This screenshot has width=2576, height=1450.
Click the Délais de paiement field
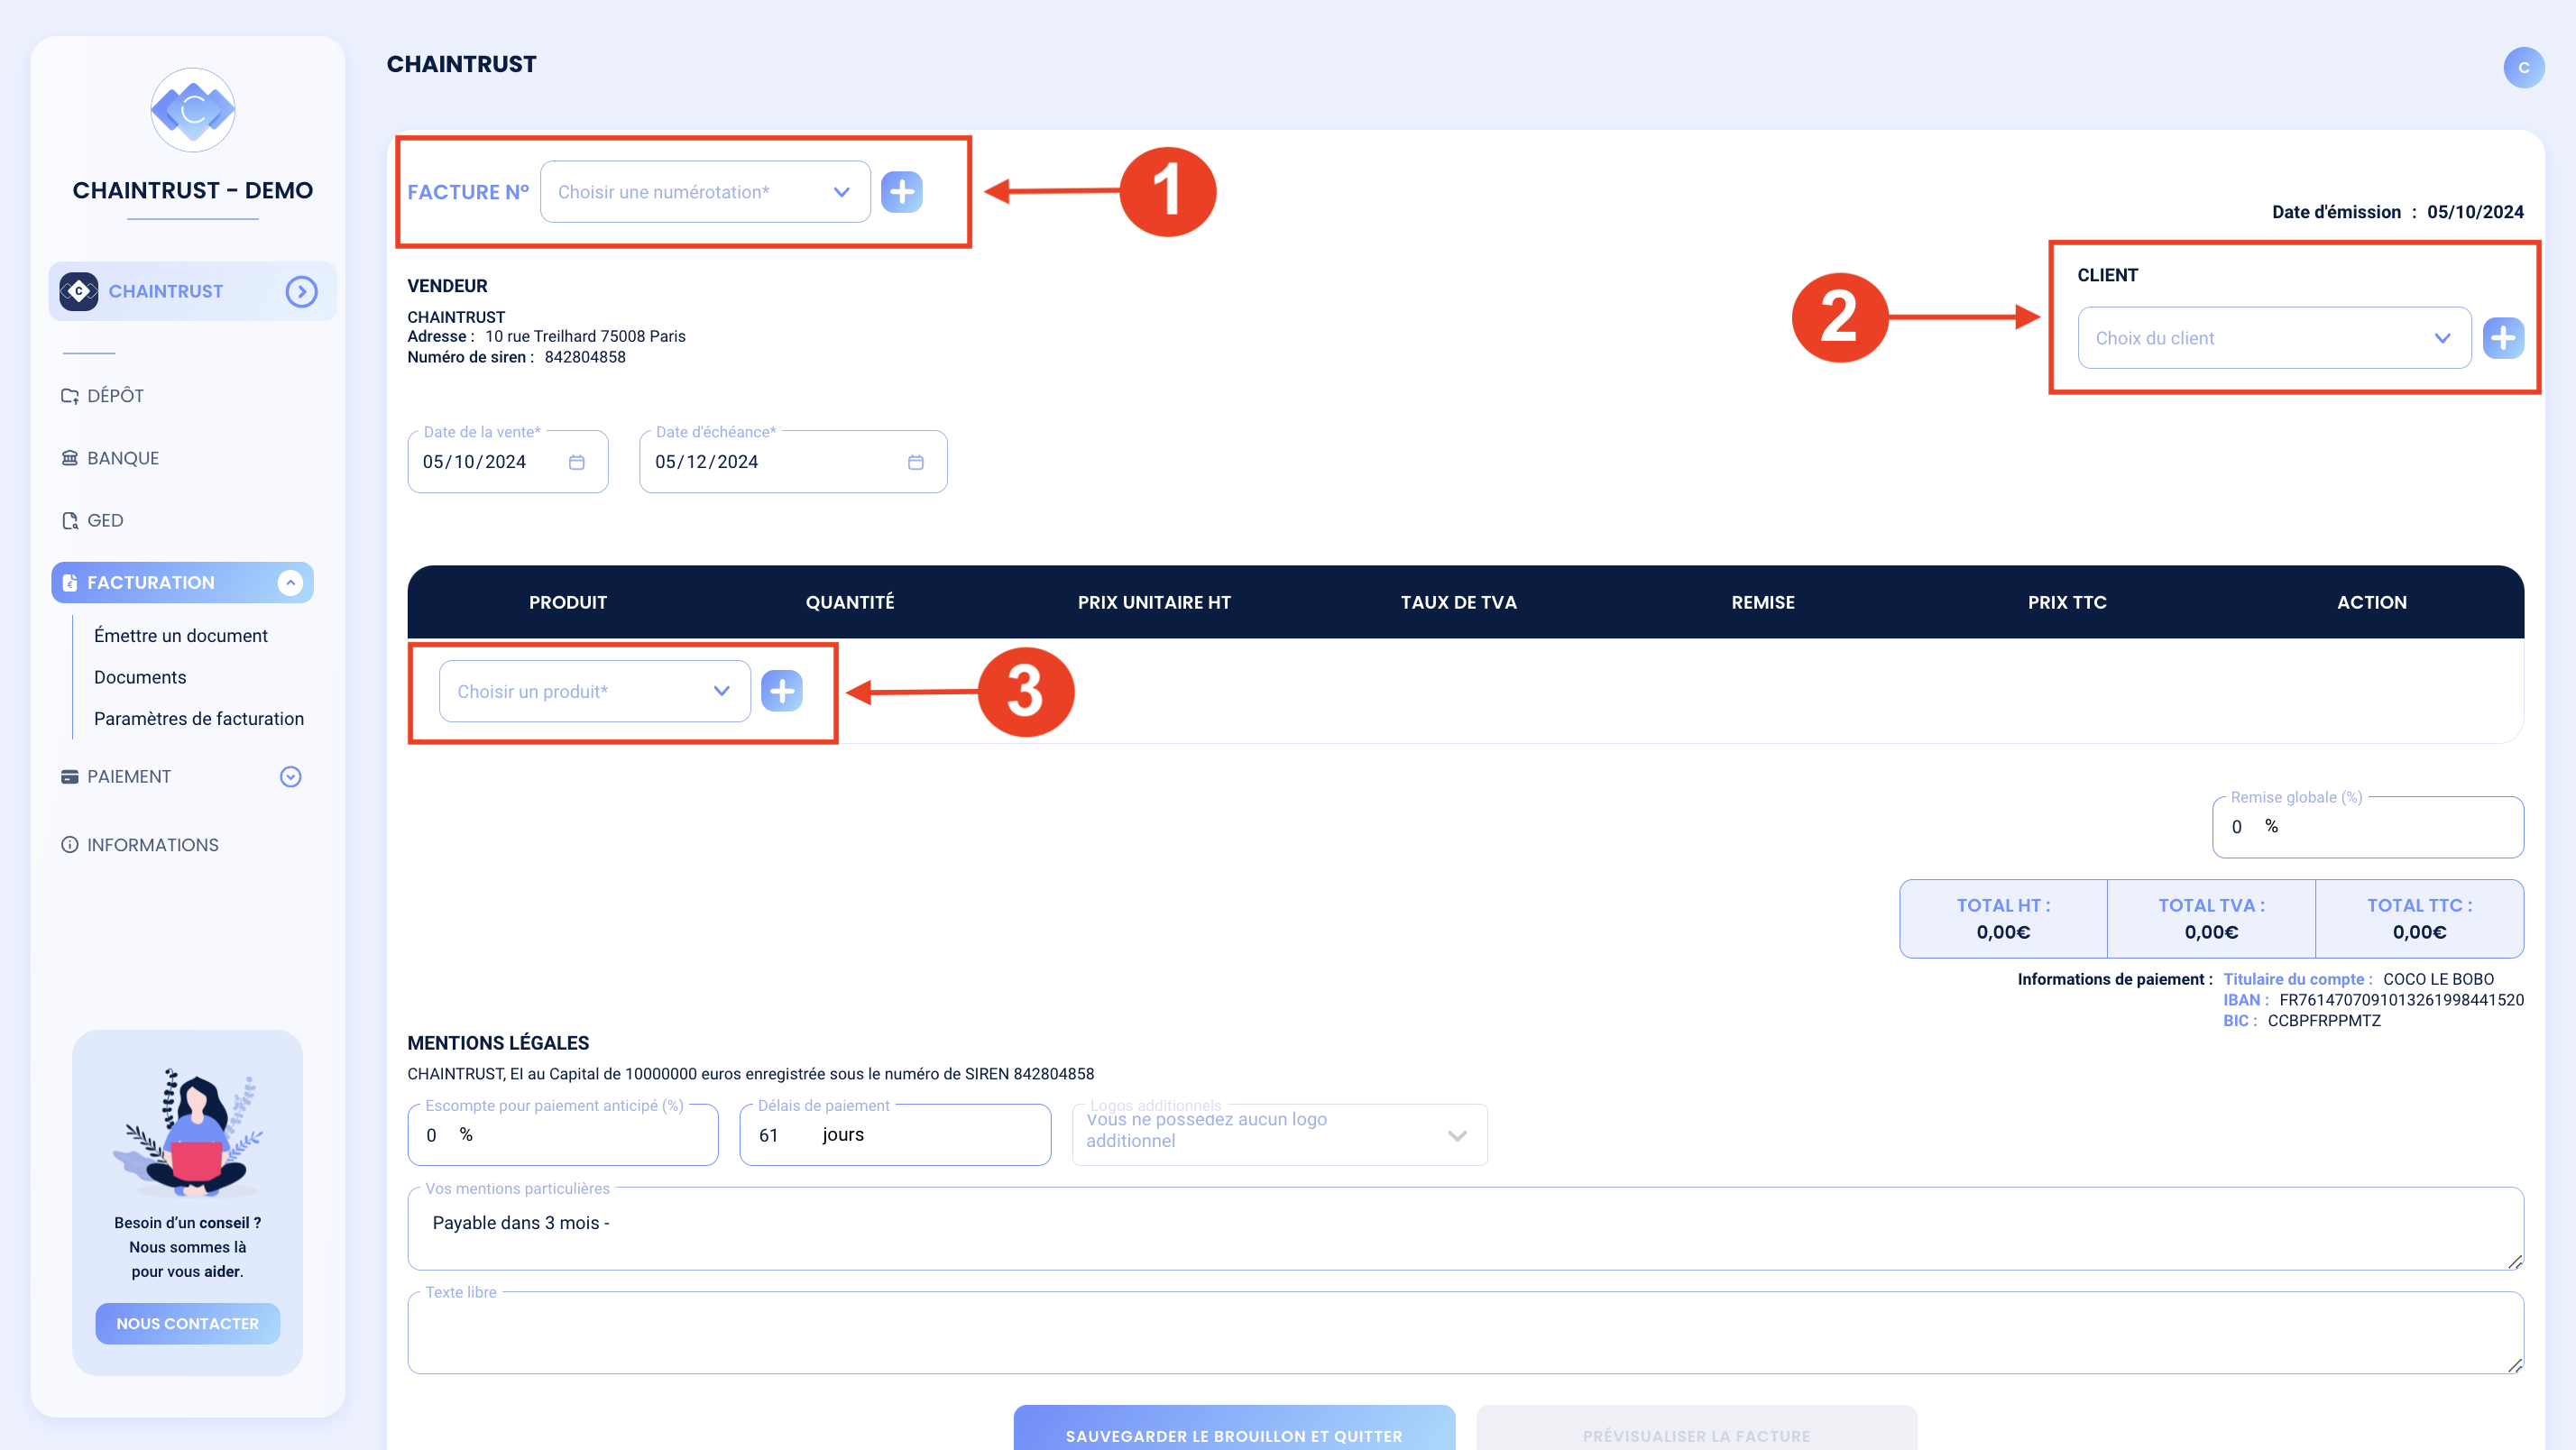tap(895, 1135)
